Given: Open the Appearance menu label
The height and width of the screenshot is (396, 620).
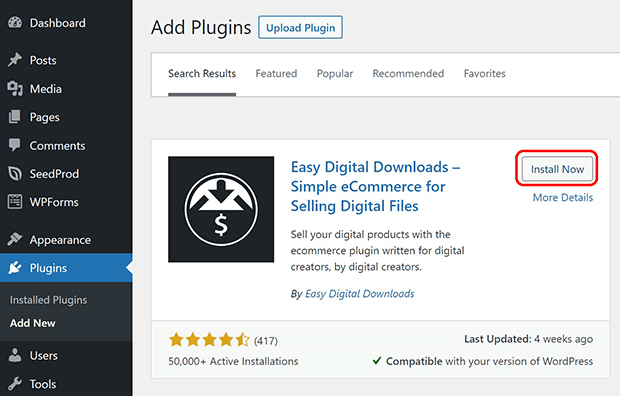Looking at the screenshot, I should point(60,240).
